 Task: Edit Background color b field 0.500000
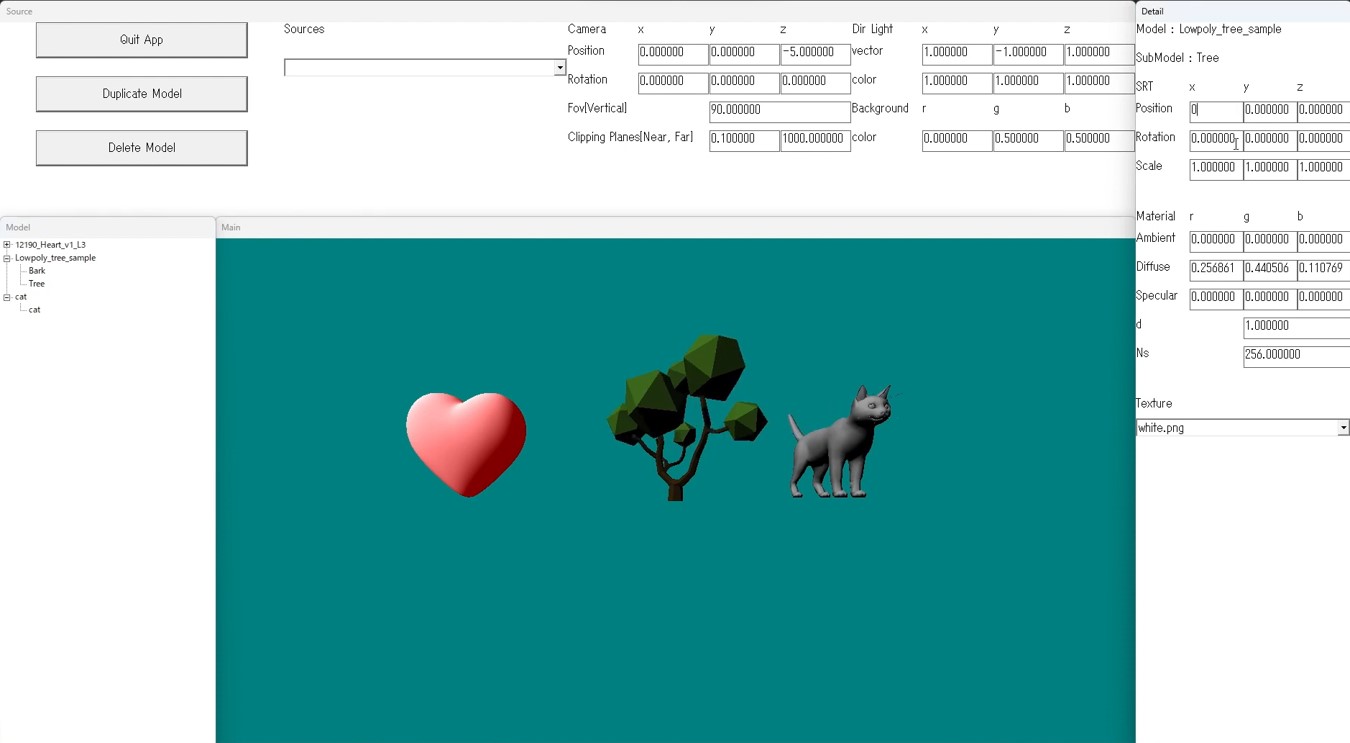tap(1099, 140)
